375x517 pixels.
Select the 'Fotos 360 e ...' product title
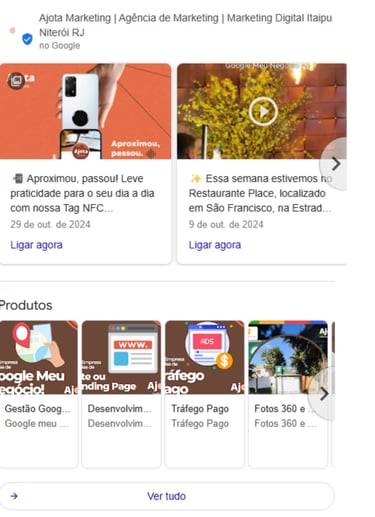click(285, 409)
